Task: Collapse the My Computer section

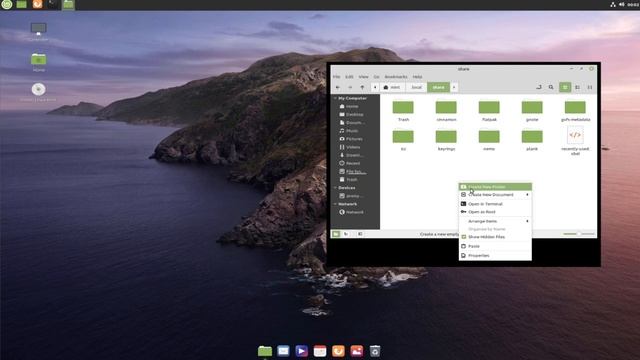Action: click(x=335, y=98)
